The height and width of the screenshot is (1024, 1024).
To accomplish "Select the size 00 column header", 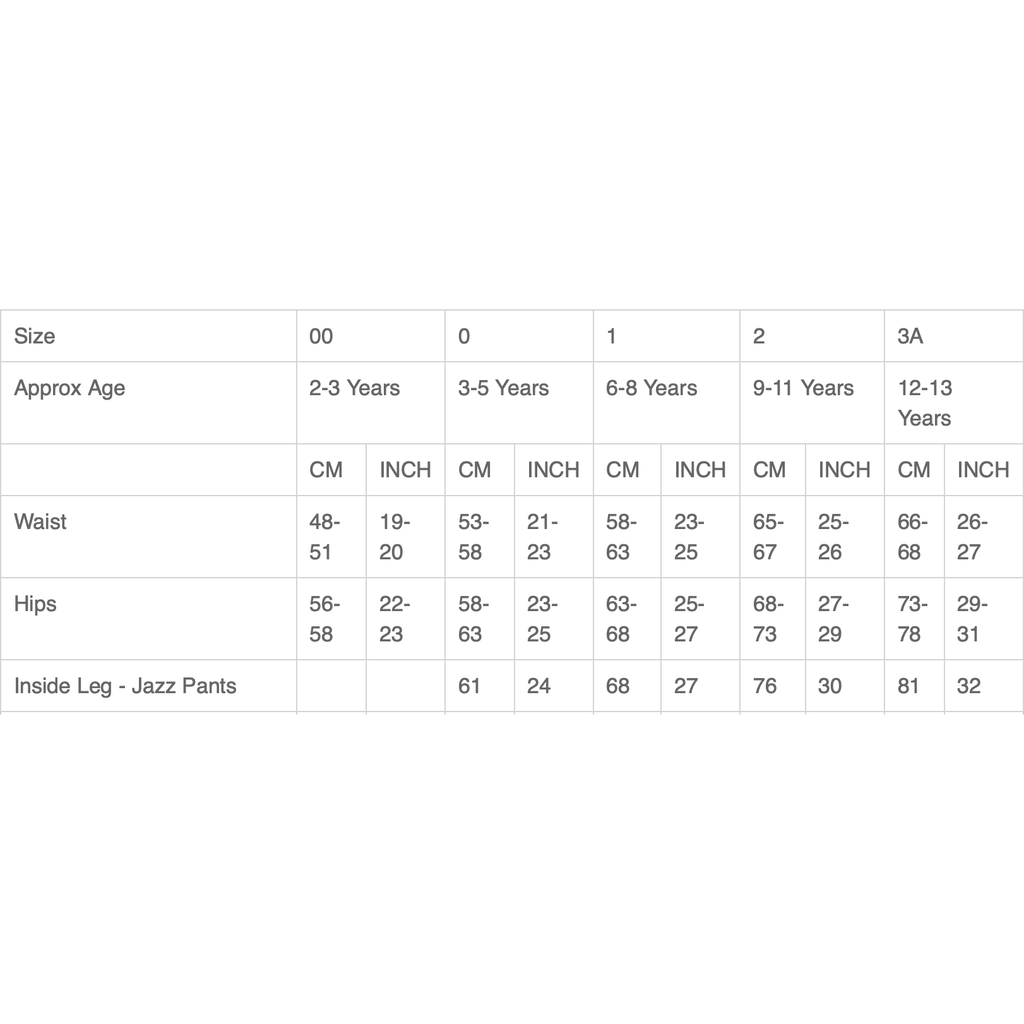I will click(x=321, y=336).
